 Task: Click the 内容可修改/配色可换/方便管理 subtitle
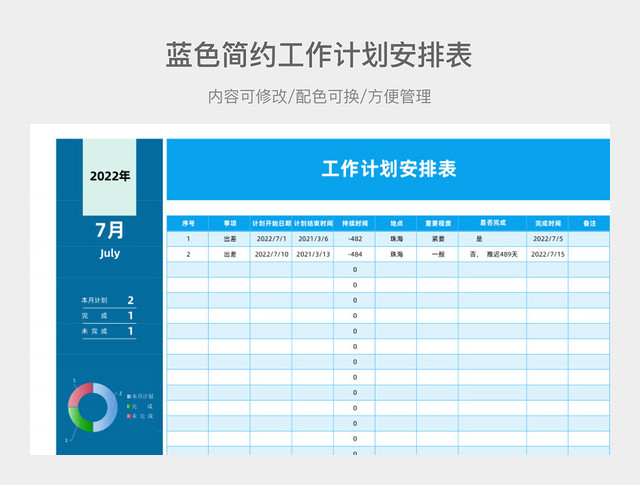(x=320, y=97)
